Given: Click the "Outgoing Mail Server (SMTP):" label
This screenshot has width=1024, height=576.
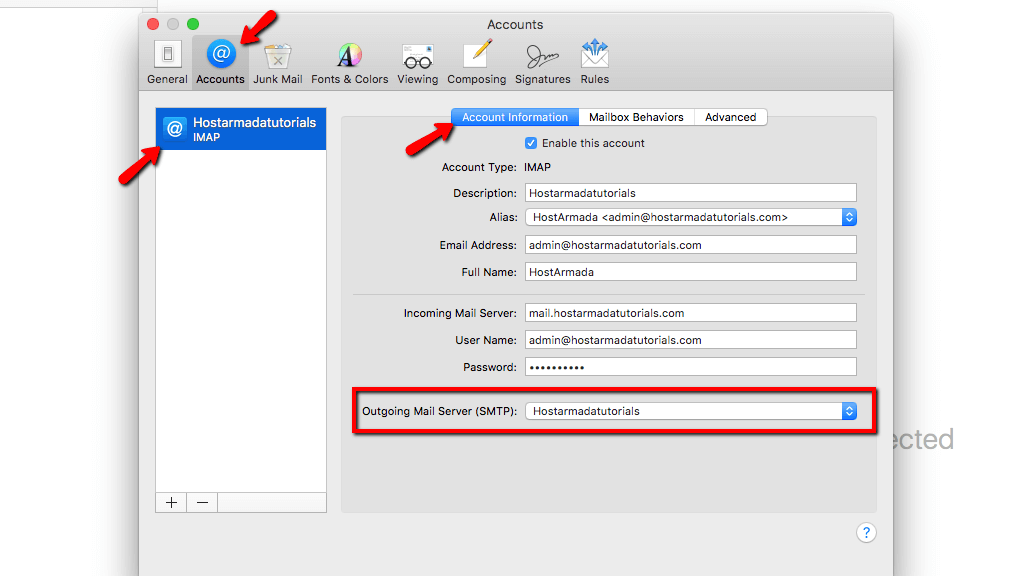Looking at the screenshot, I should [x=440, y=411].
